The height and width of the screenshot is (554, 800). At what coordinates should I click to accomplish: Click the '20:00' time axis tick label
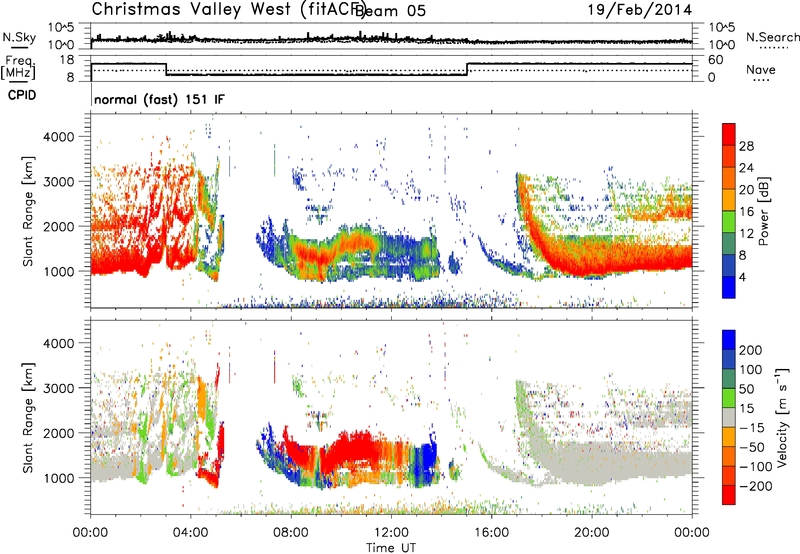coord(592,533)
